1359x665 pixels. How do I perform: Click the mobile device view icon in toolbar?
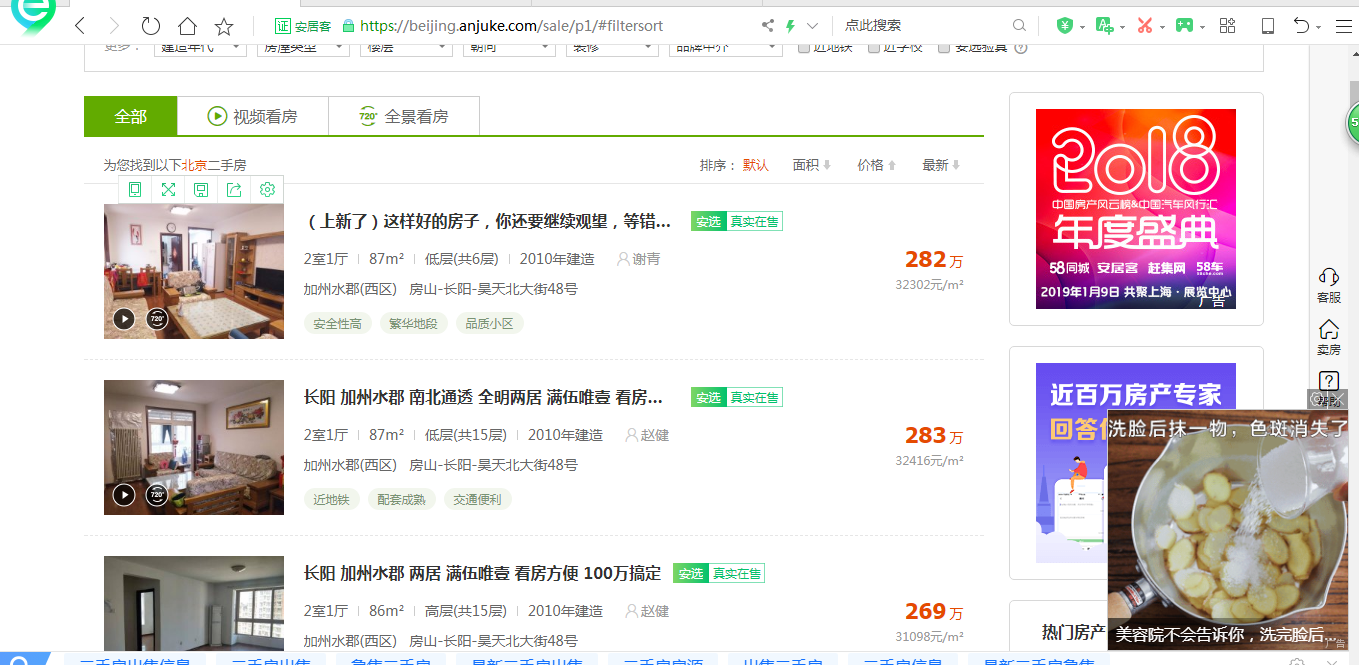[x=1268, y=26]
